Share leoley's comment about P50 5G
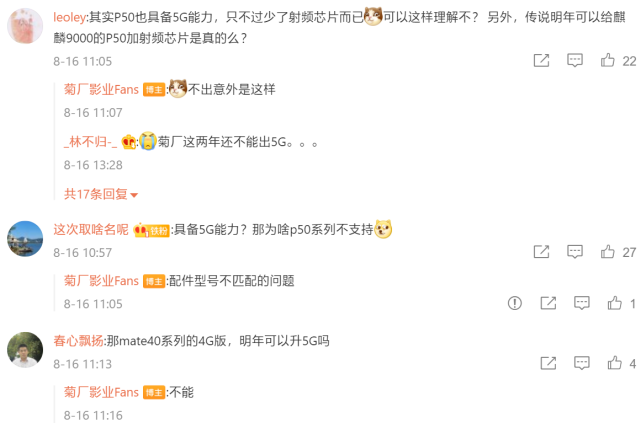Viewport: 641px width, 423px height. (x=541, y=60)
